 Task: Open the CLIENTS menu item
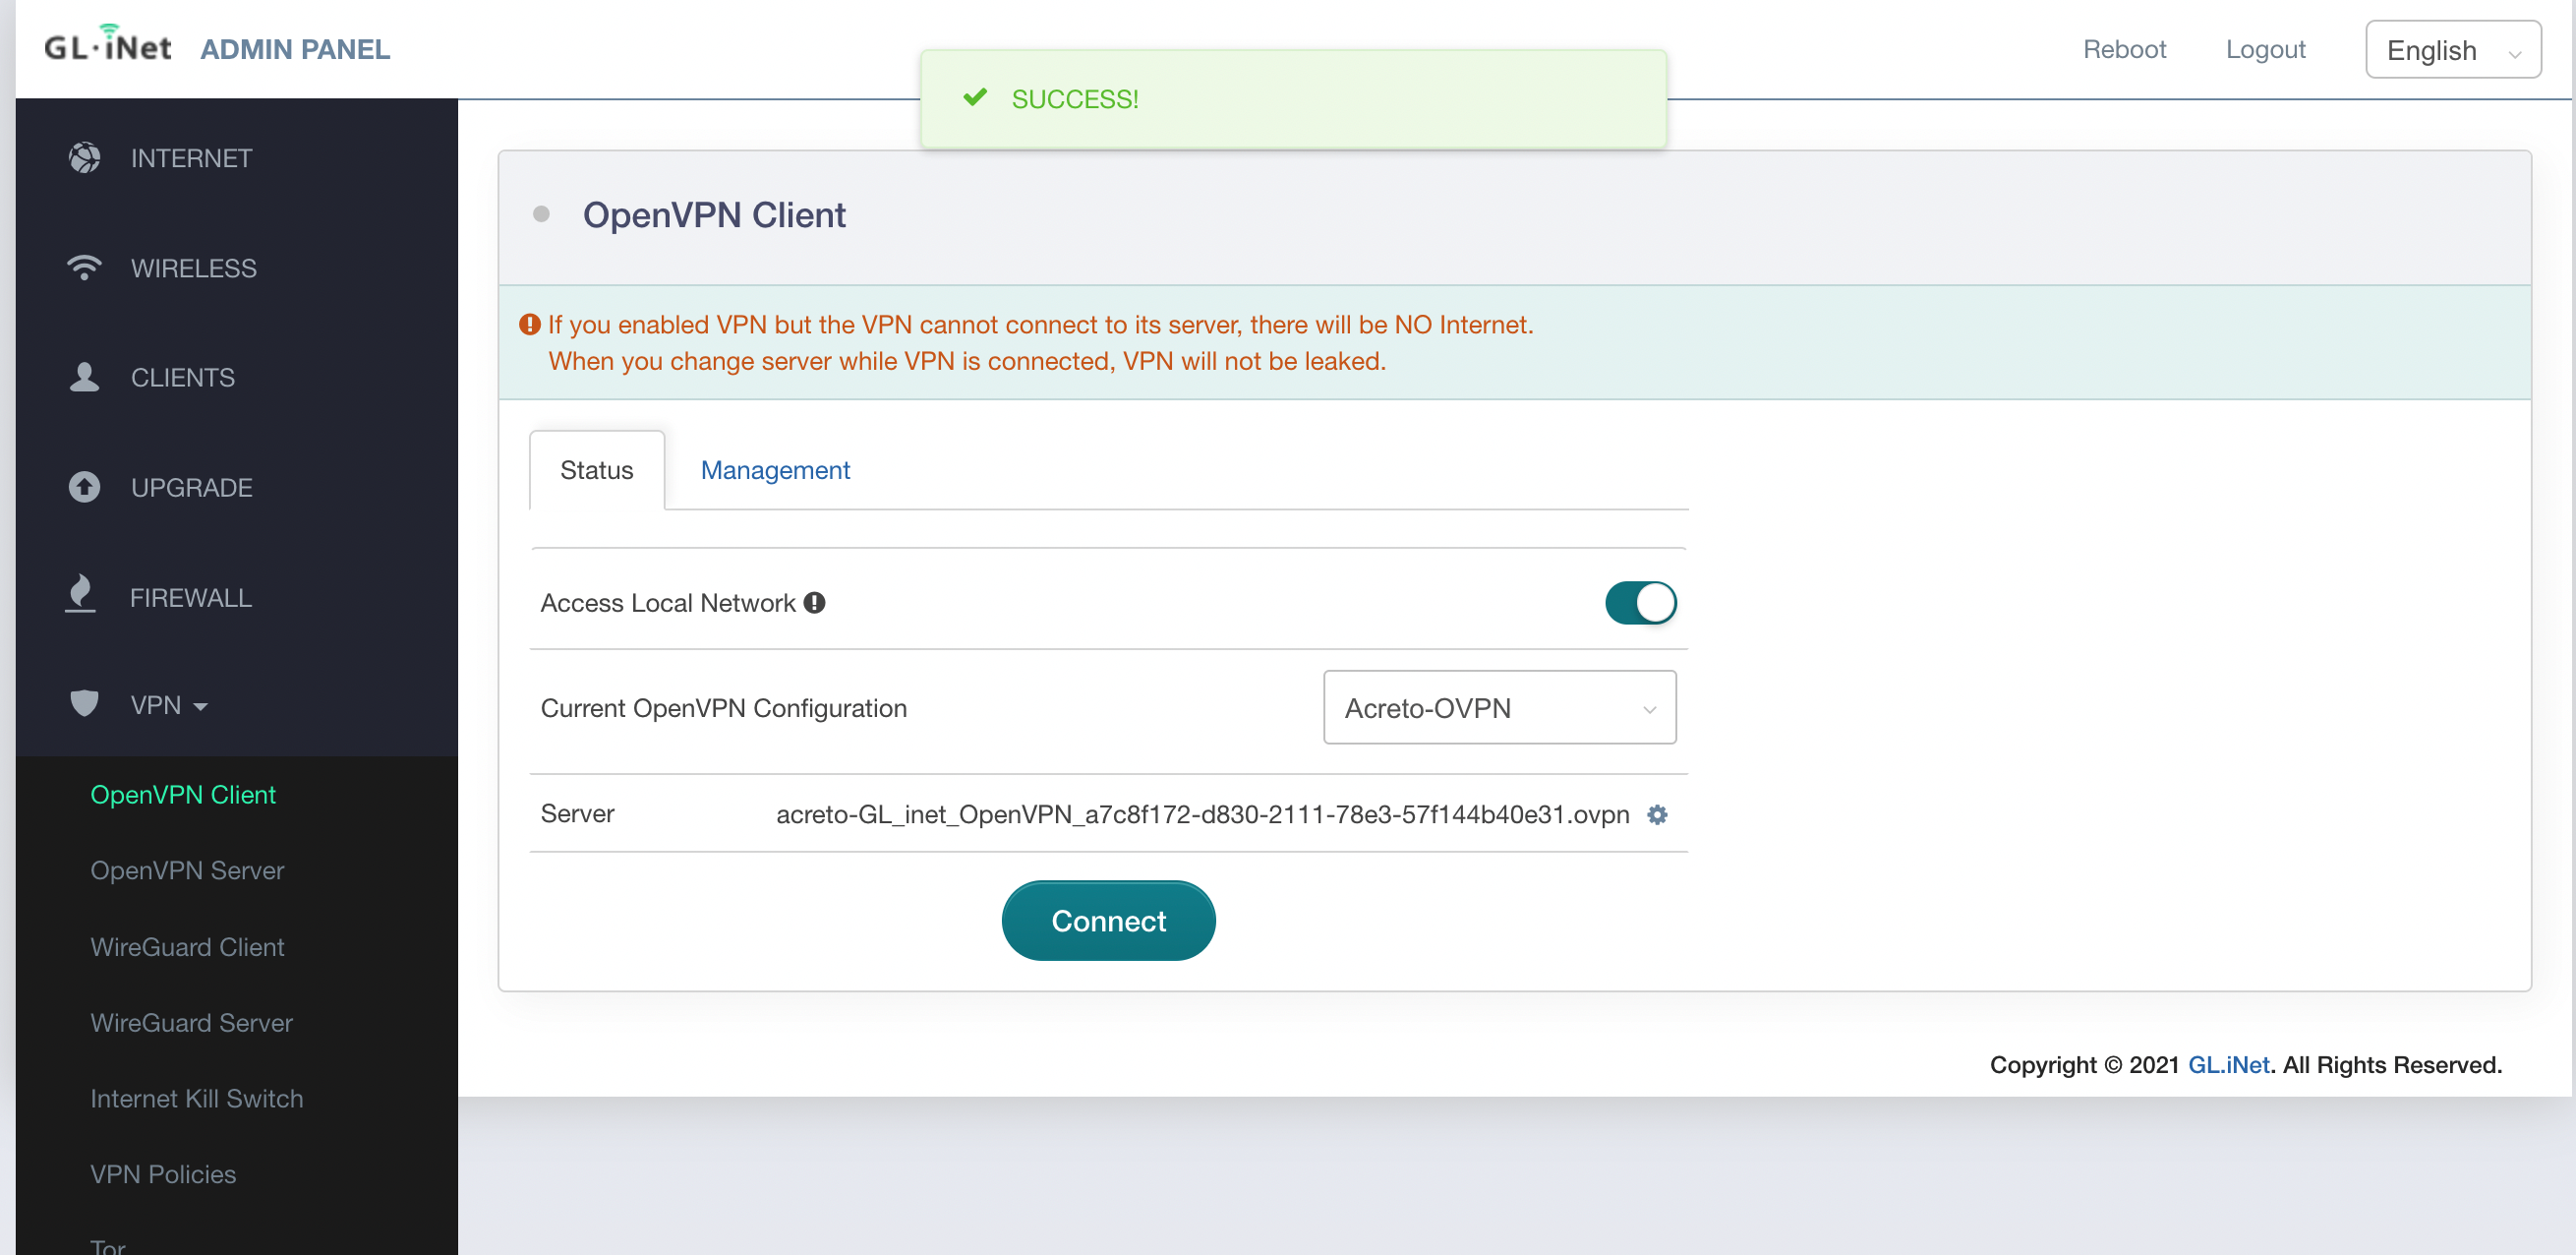point(183,378)
